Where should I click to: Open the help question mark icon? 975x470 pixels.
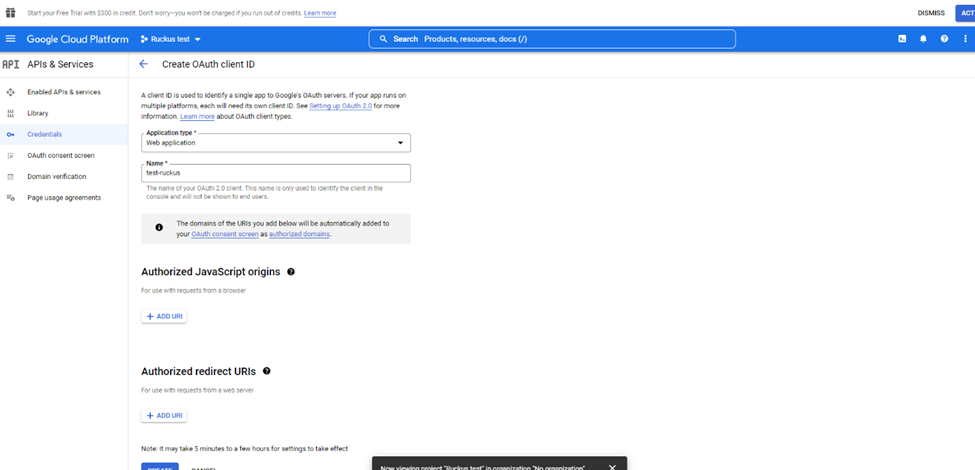[944, 39]
